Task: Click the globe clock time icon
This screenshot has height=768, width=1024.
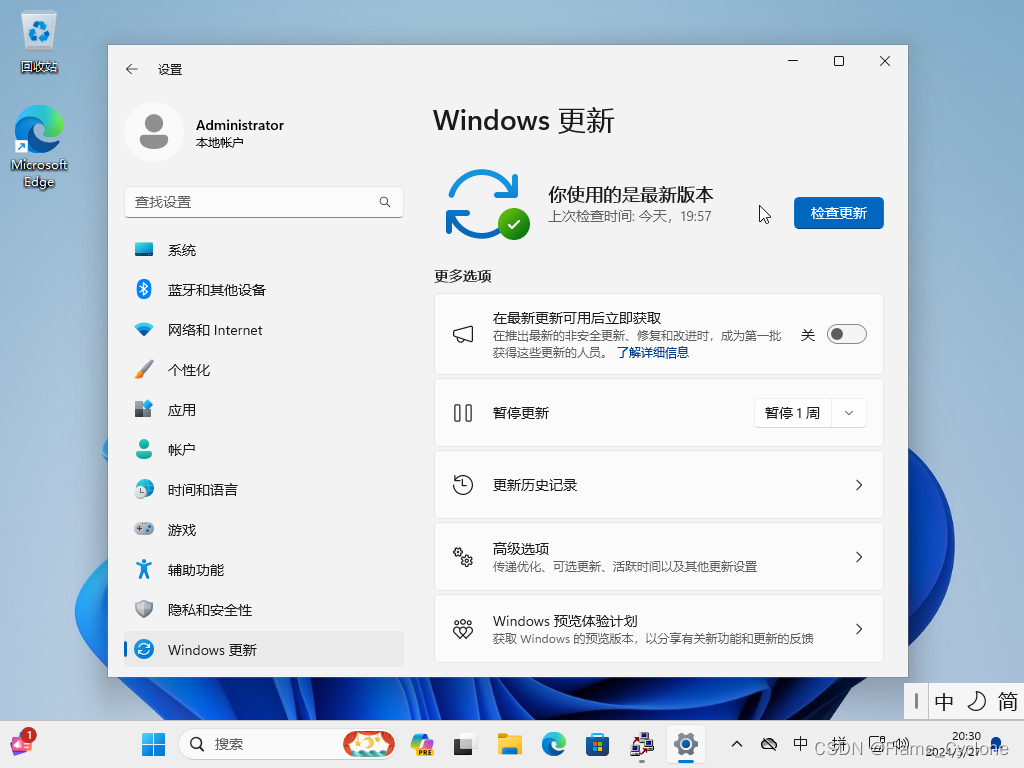Action: tap(144, 488)
